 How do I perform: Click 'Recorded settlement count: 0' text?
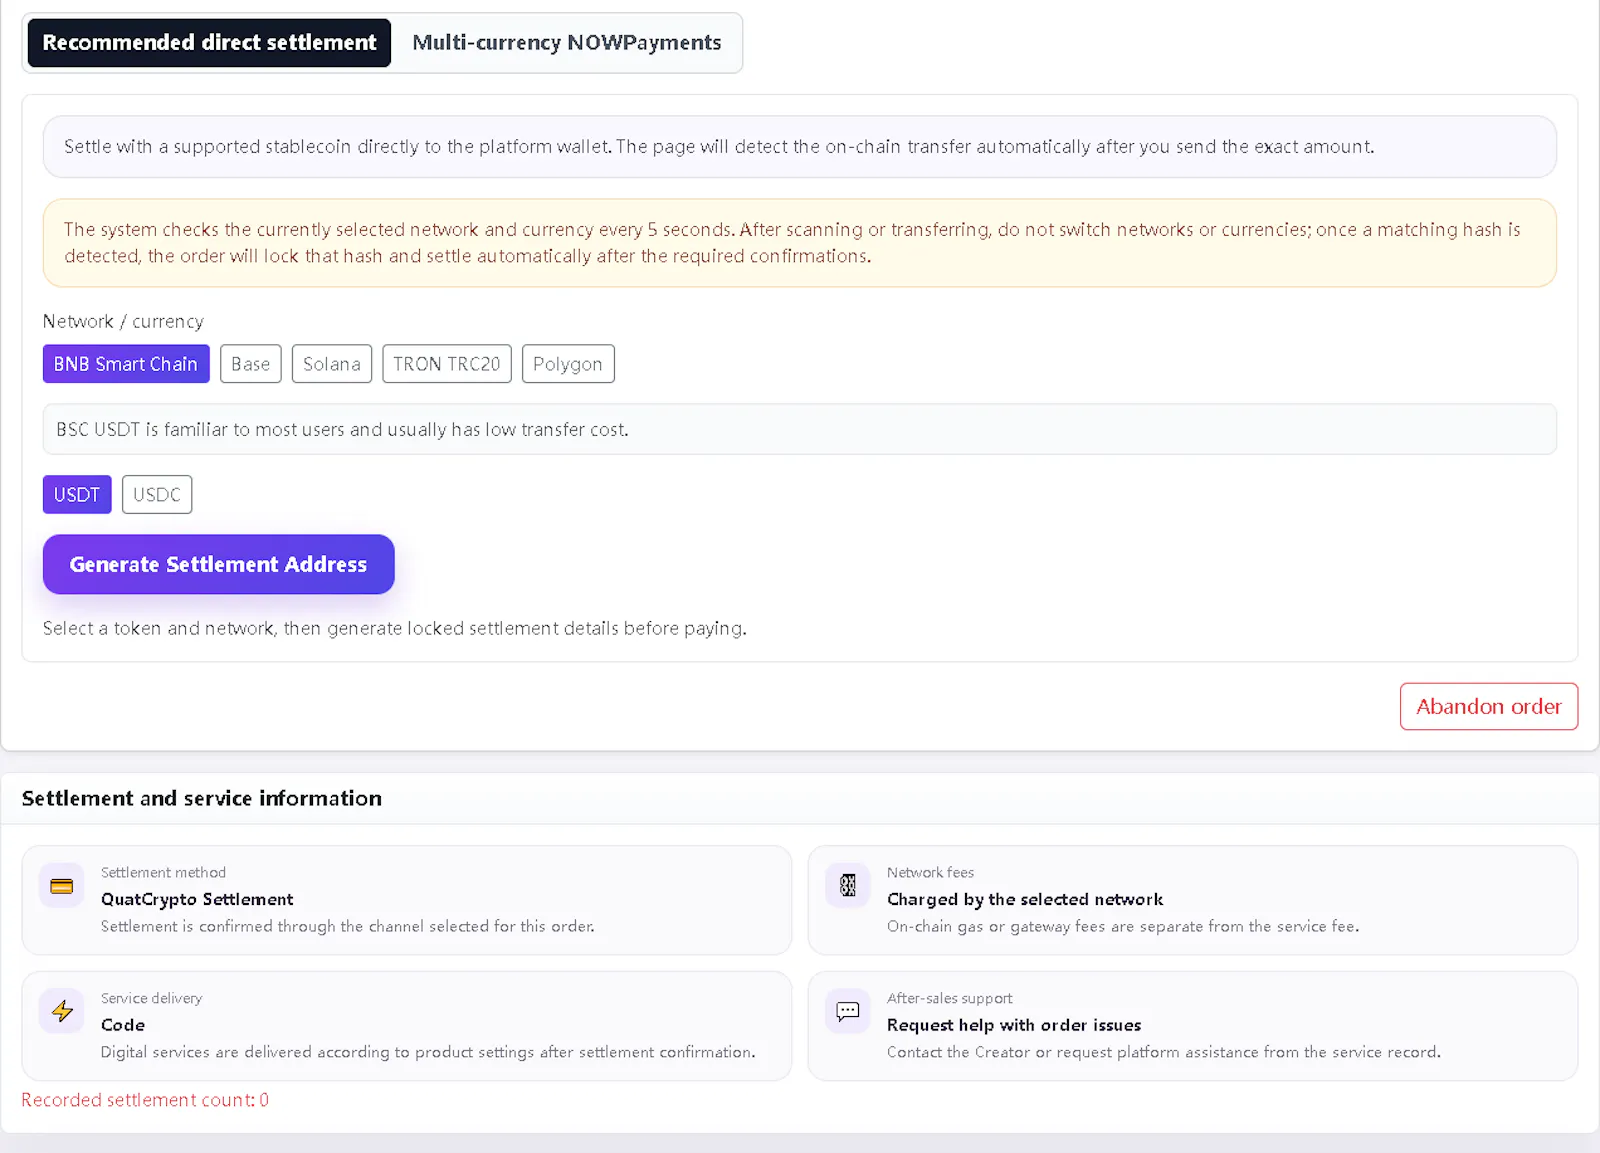pos(145,1100)
